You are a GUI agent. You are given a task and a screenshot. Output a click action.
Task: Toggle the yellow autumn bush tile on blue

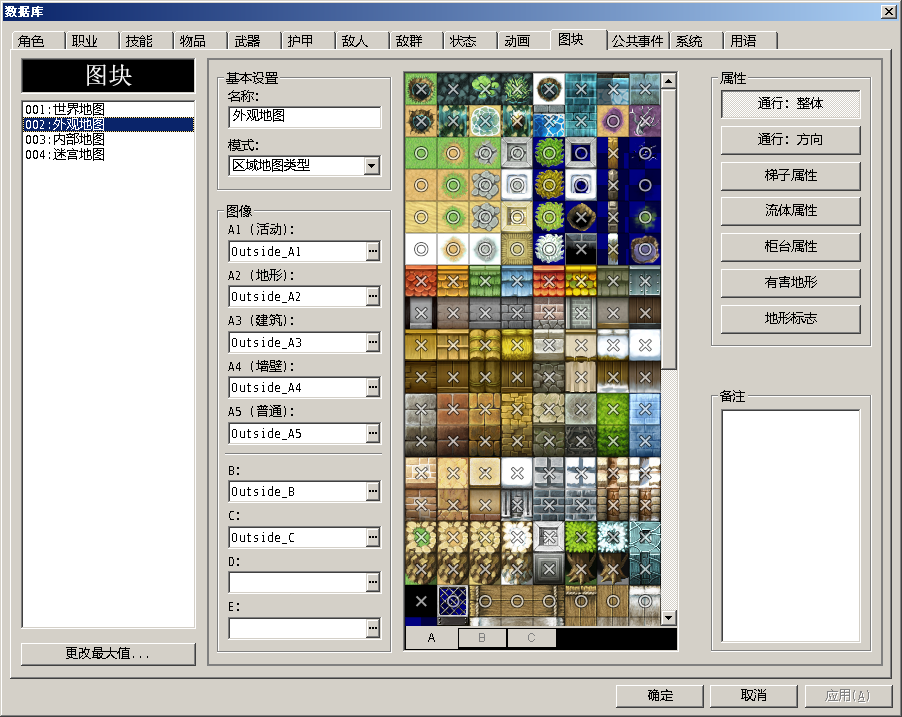pos(549,185)
